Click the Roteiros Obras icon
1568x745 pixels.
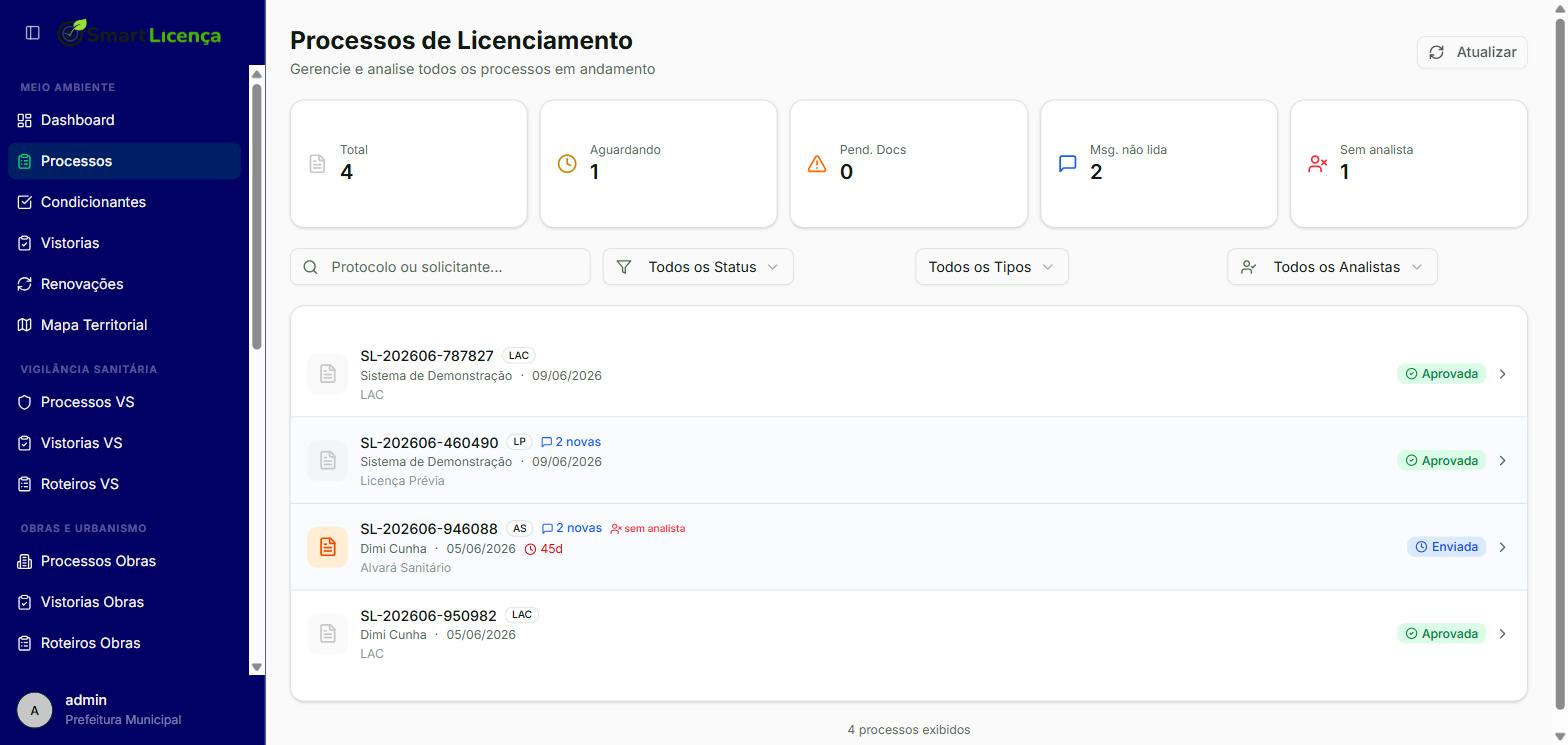point(25,643)
